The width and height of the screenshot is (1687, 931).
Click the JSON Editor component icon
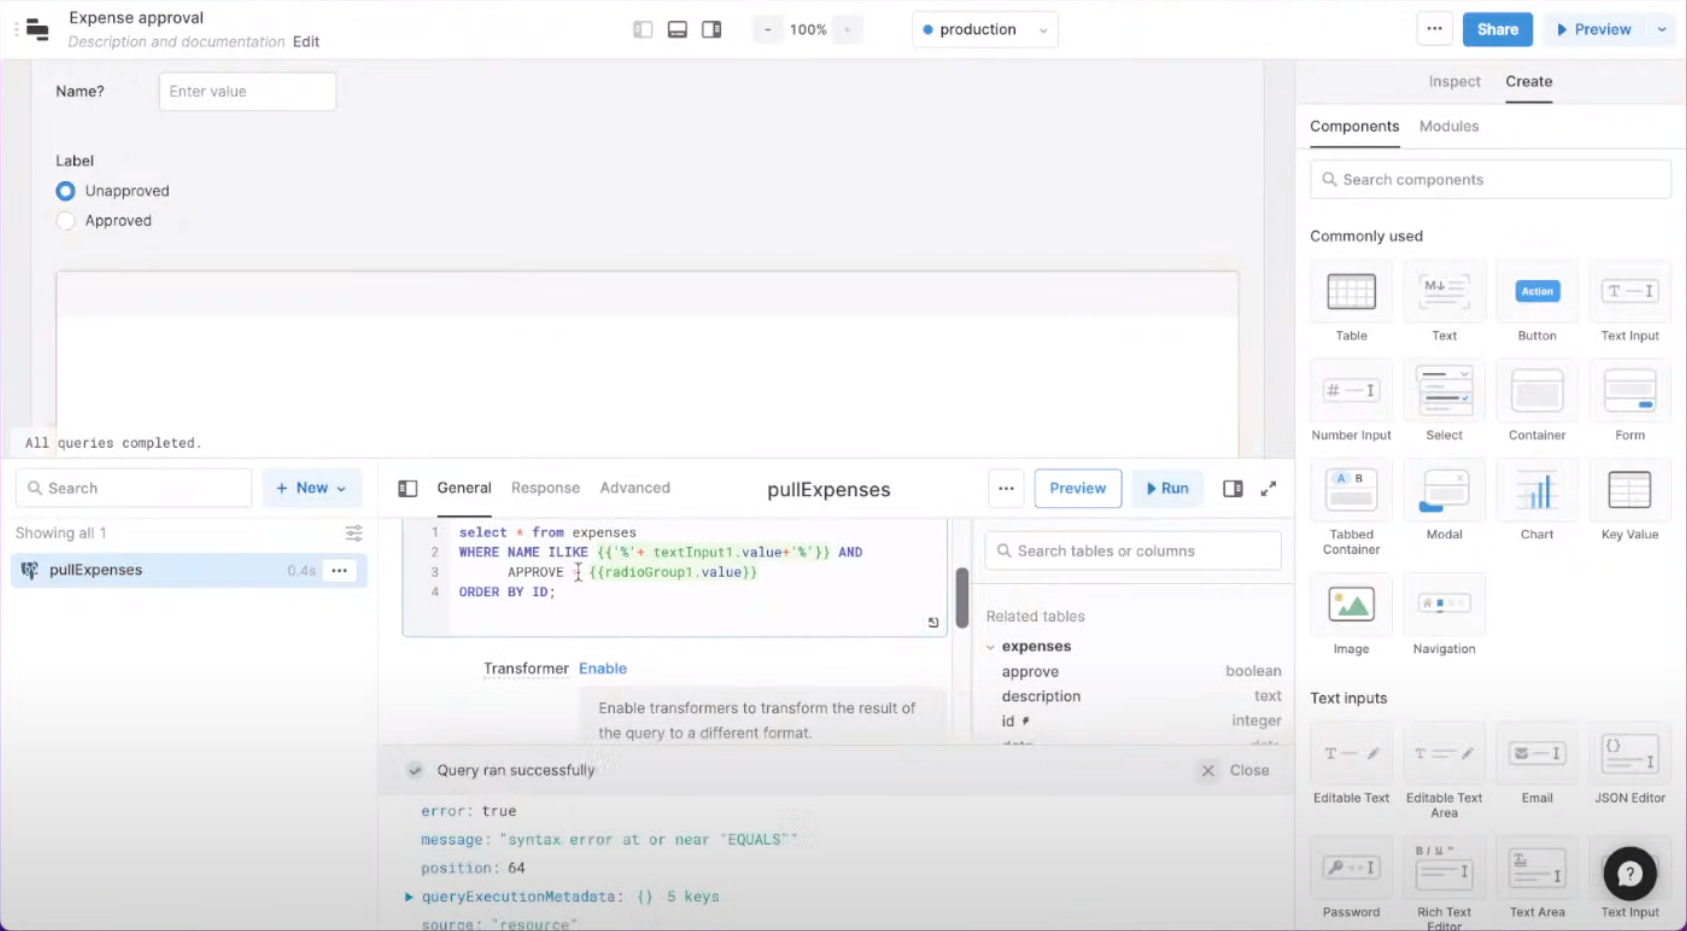1629,755
